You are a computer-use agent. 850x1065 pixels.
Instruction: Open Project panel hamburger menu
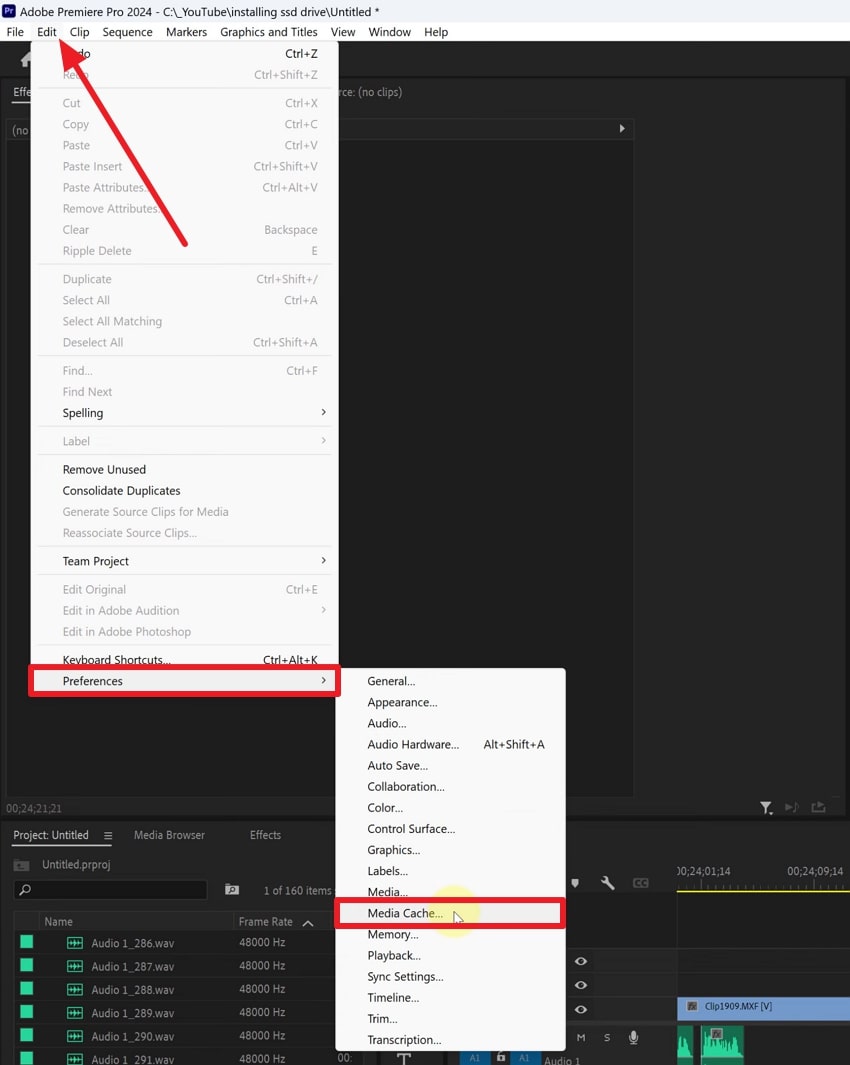pos(108,835)
